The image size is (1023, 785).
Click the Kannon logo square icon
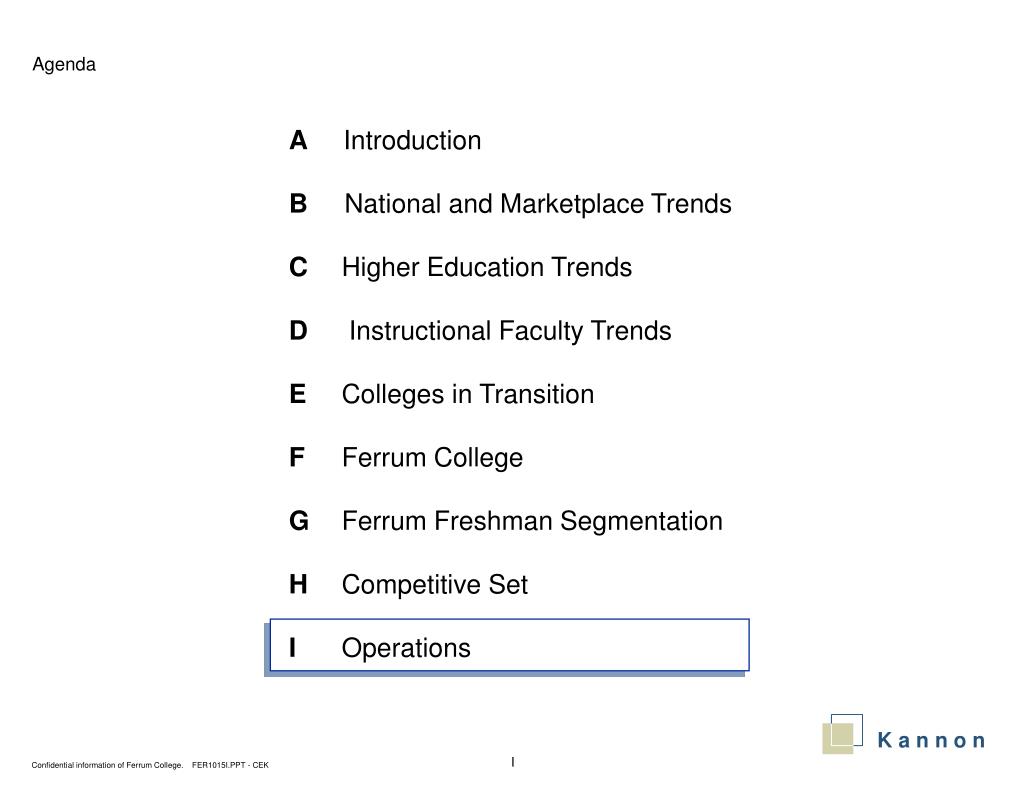[842, 734]
